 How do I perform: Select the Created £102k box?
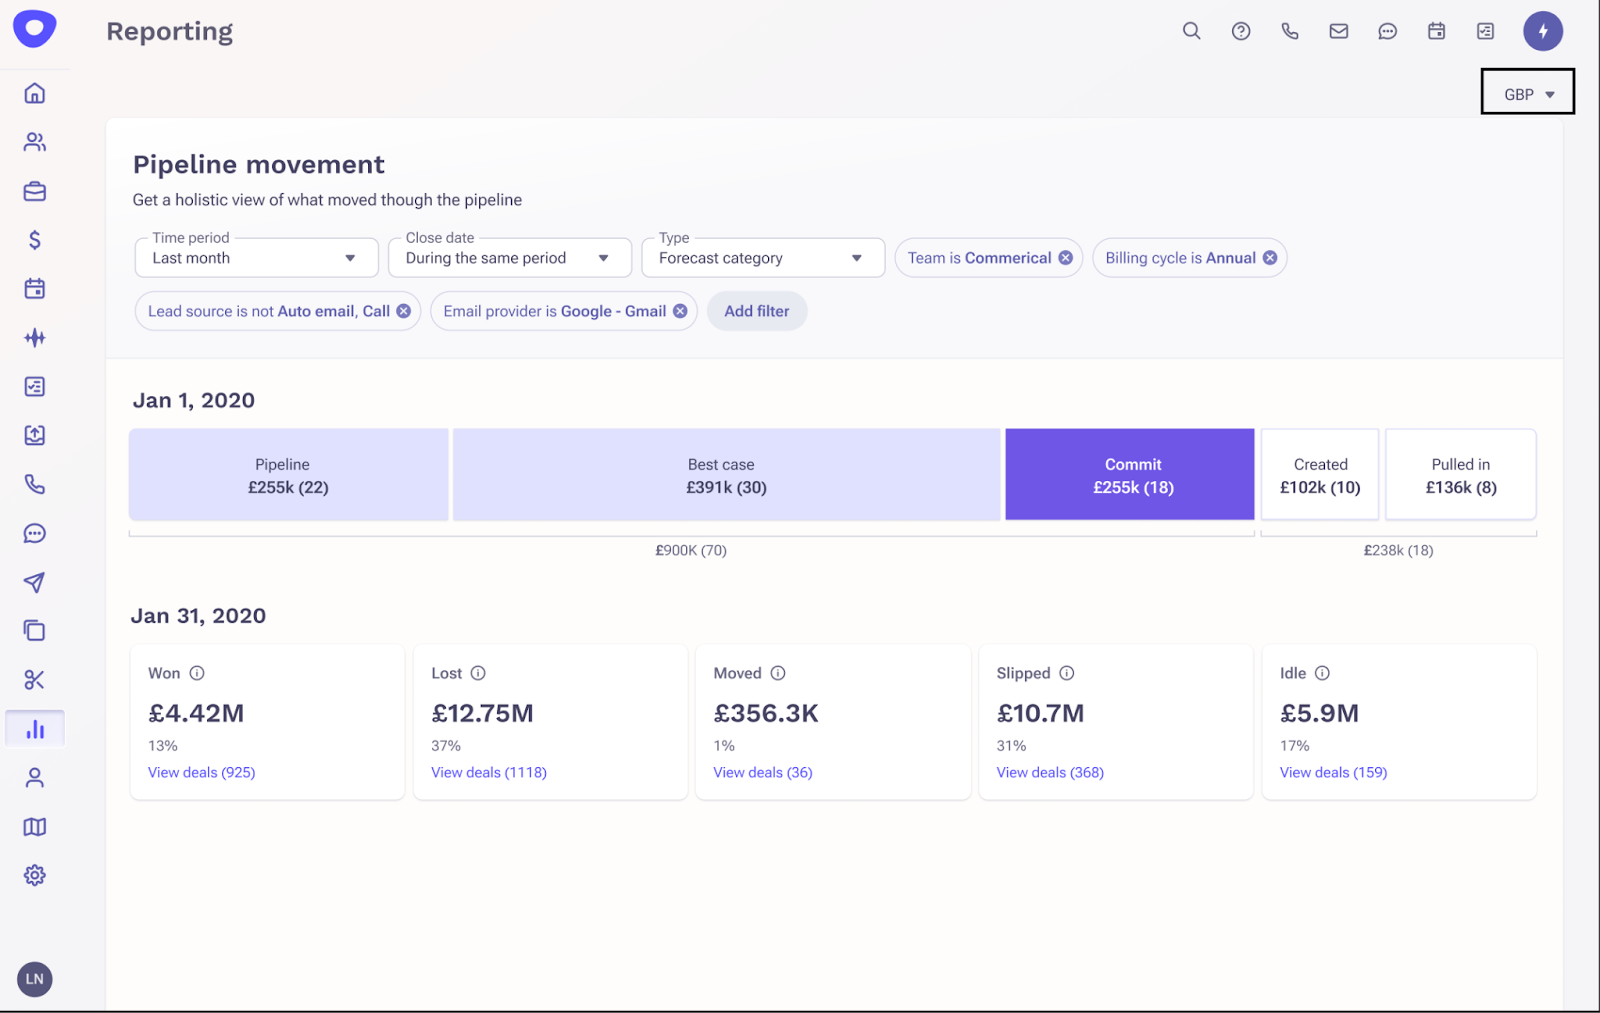1320,475
